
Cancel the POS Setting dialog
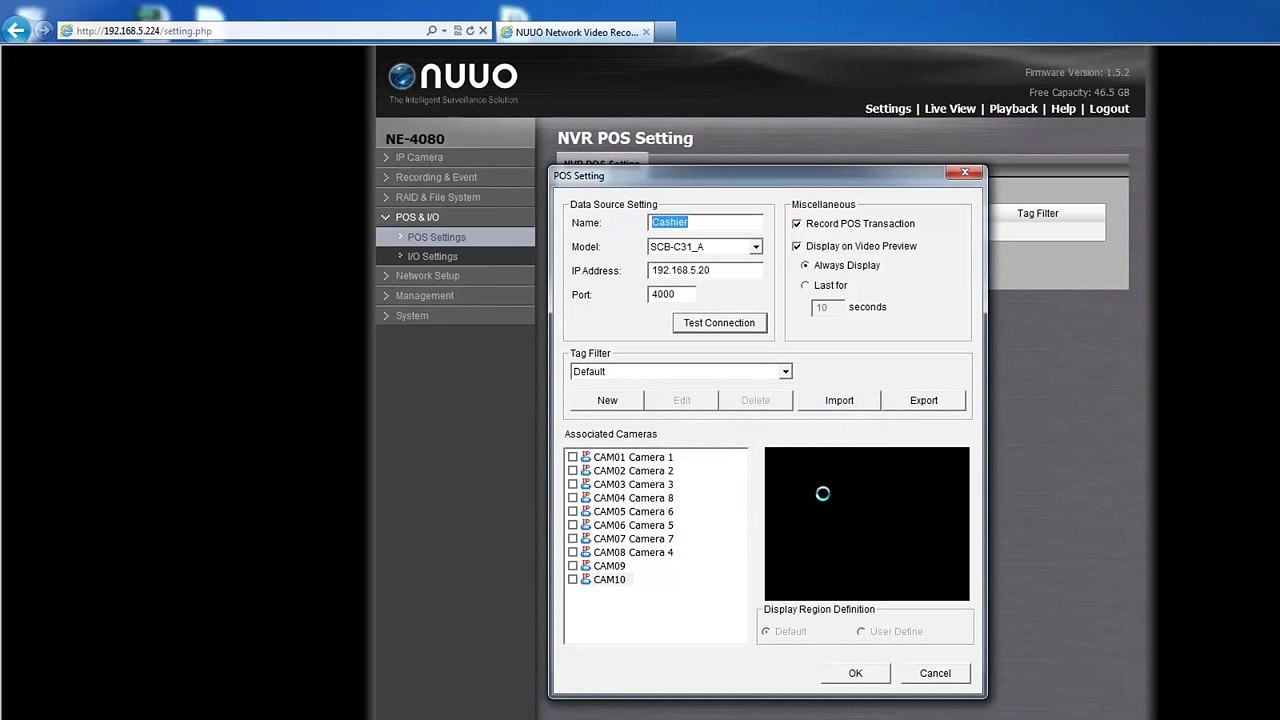(x=935, y=673)
